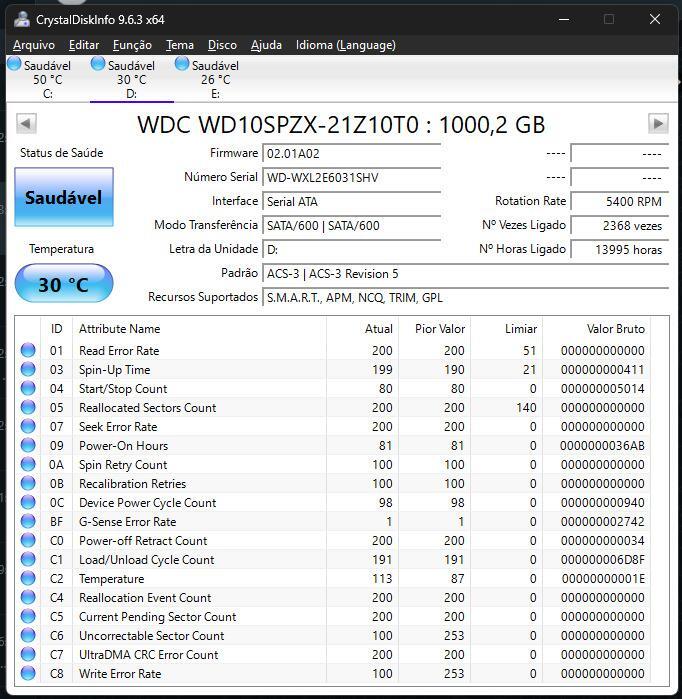Click status orb for Current Pending Sector Count
Viewport: 682px width, 699px height.
[28, 617]
